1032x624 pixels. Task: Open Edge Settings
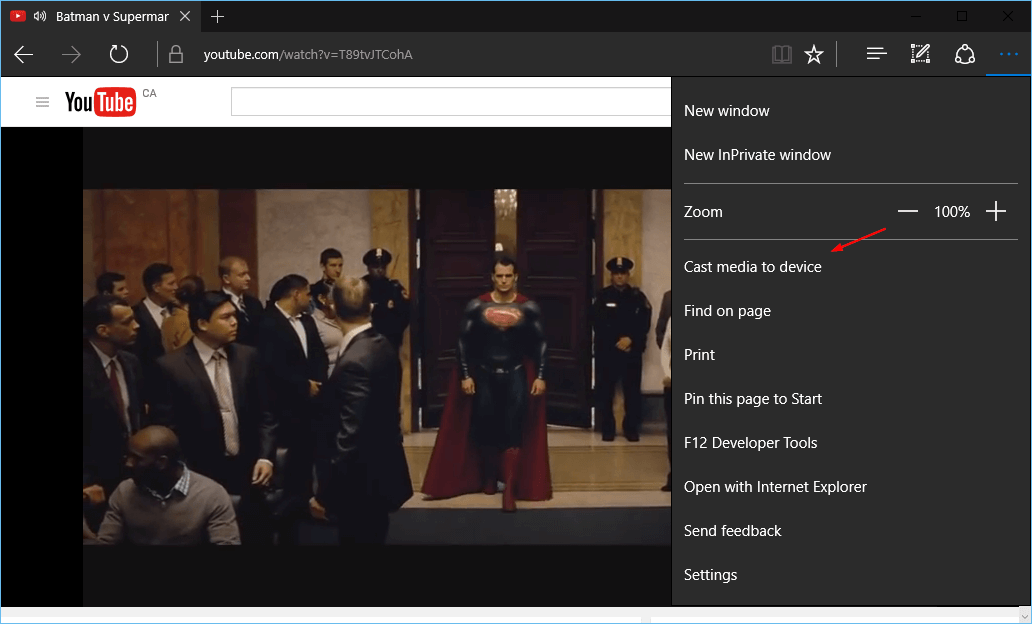pyautogui.click(x=710, y=574)
